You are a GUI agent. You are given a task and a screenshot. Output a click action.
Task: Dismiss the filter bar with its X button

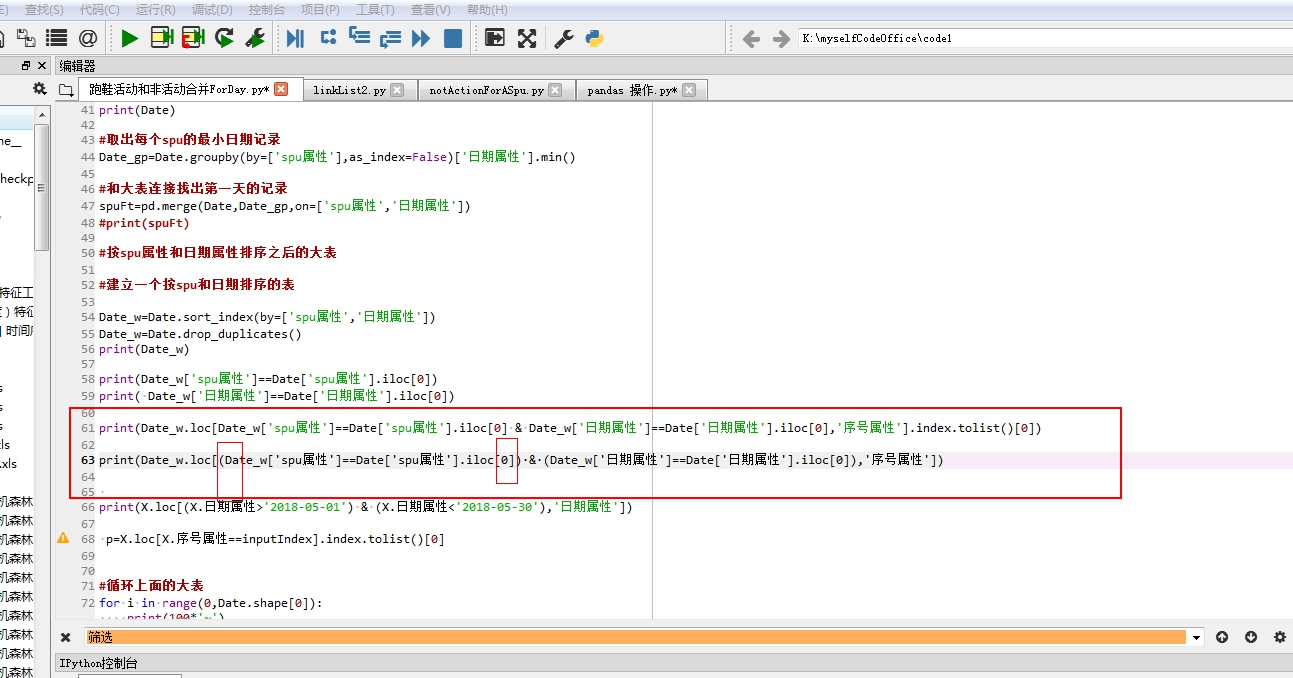(x=64, y=637)
